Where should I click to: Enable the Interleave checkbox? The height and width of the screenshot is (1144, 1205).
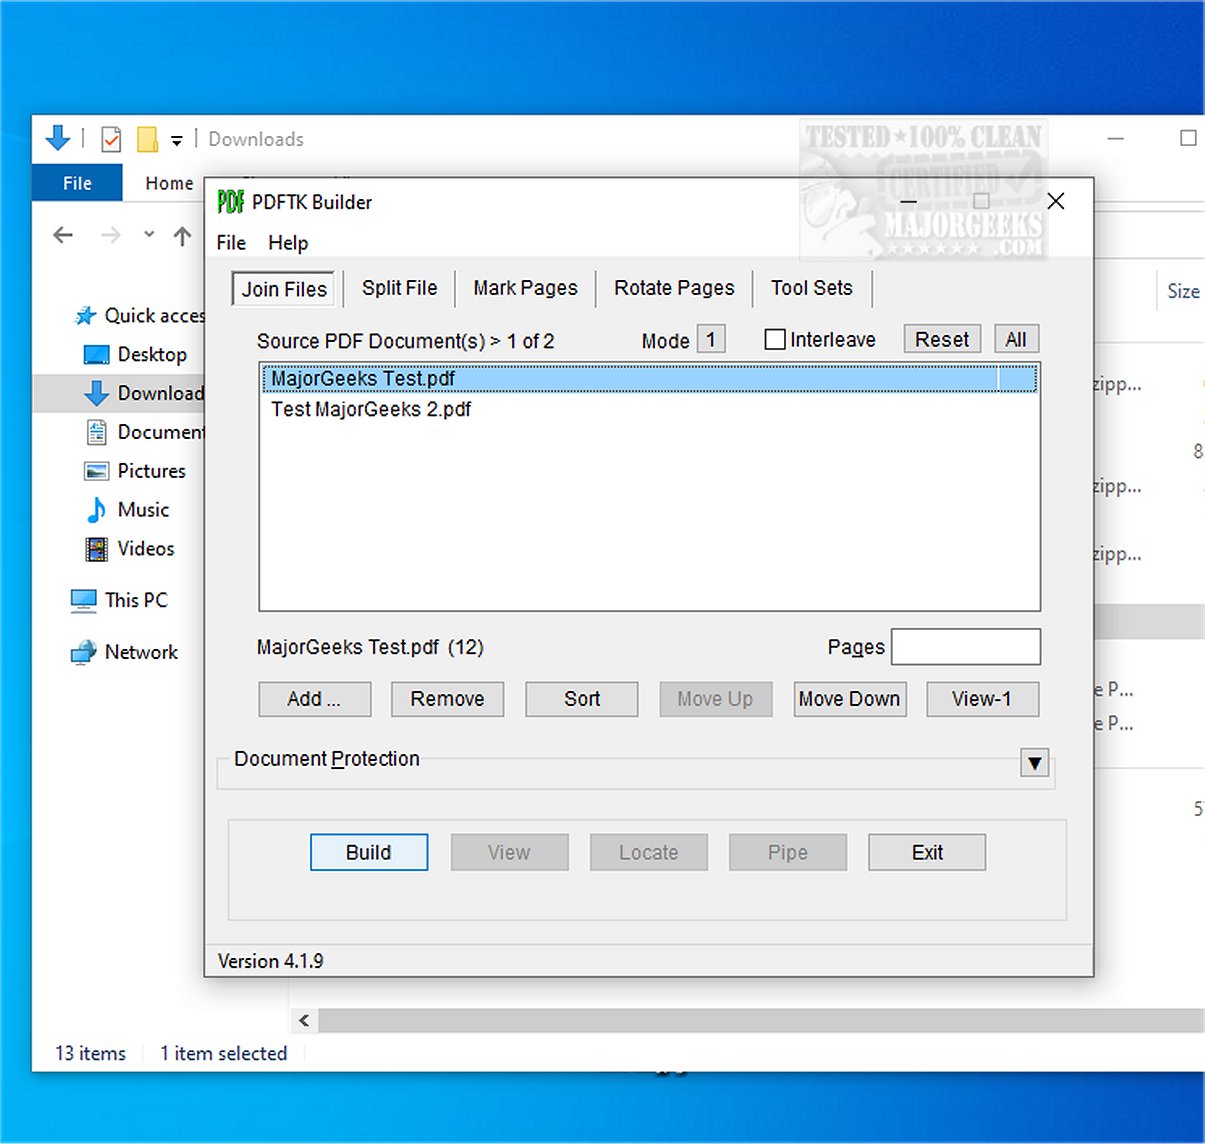coord(774,340)
